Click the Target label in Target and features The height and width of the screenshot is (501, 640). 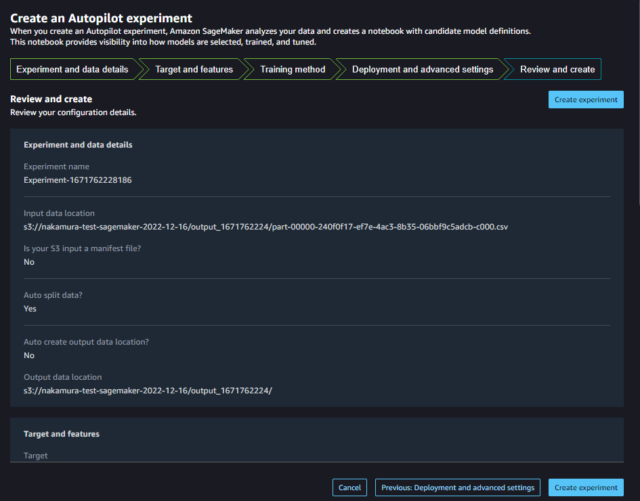(x=36, y=456)
